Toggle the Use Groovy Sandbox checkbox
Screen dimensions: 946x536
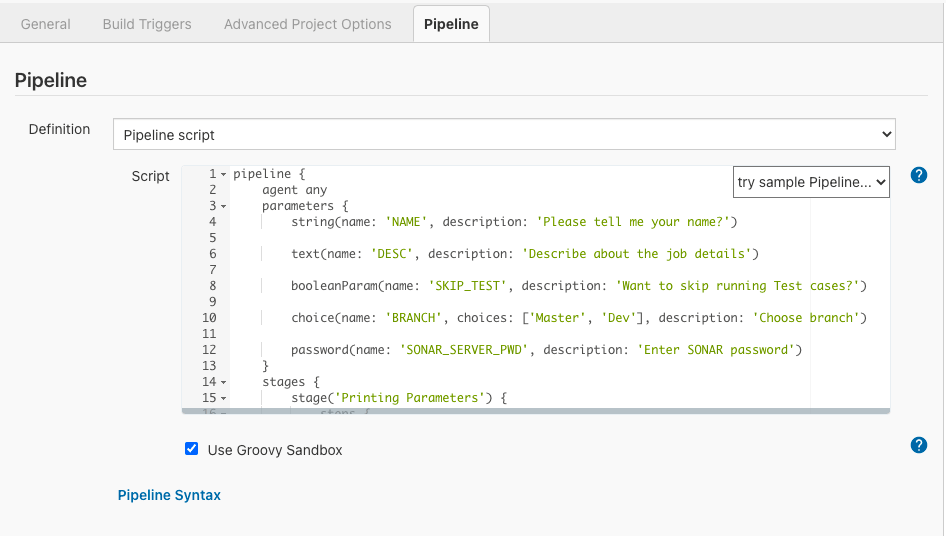click(x=192, y=449)
